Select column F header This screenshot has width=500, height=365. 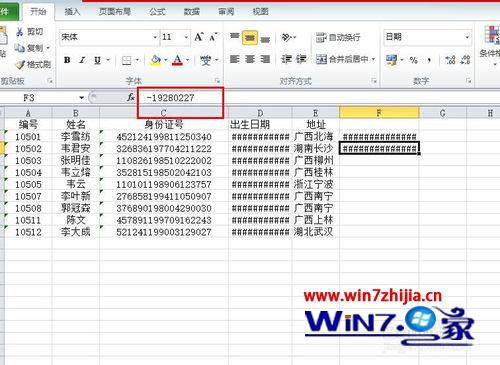coord(379,113)
